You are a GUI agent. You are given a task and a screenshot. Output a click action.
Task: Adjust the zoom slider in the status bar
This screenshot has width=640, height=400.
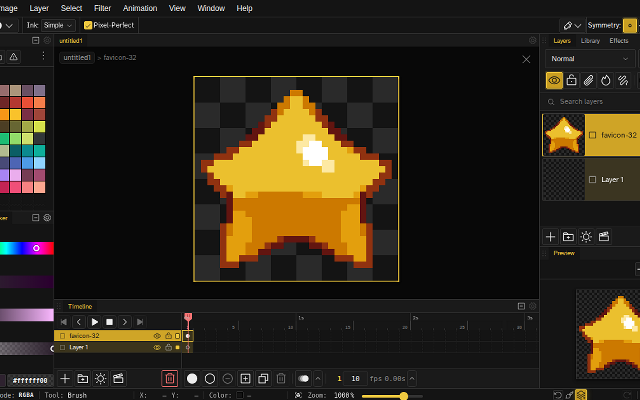pos(392,396)
